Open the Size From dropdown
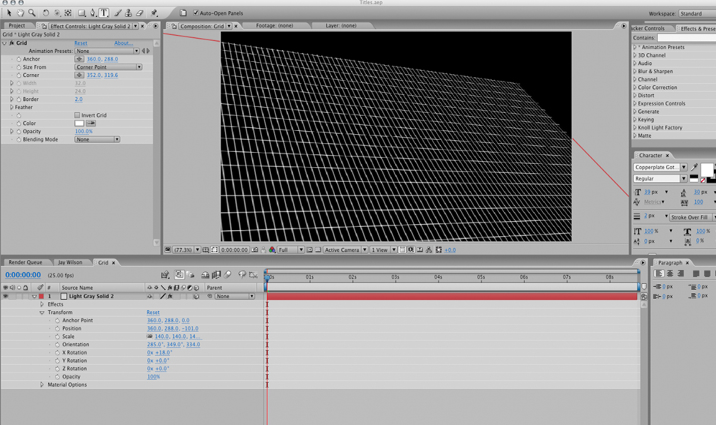 [x=108, y=67]
